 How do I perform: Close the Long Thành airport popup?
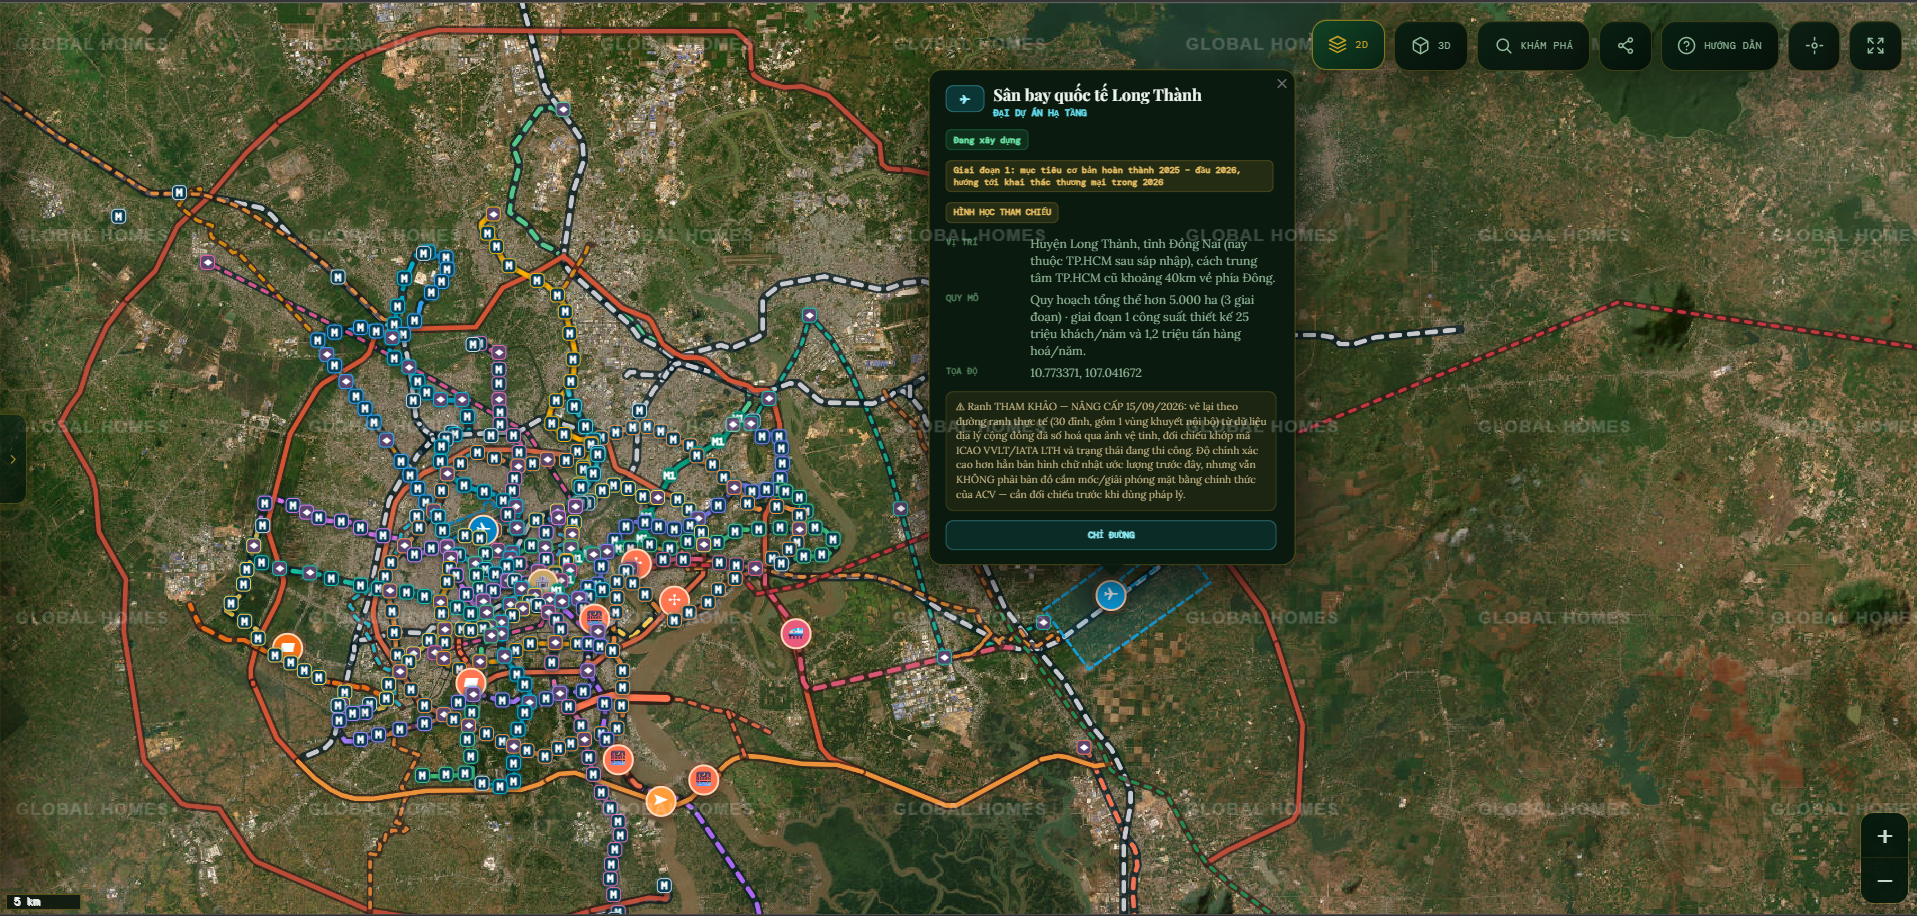[1281, 84]
